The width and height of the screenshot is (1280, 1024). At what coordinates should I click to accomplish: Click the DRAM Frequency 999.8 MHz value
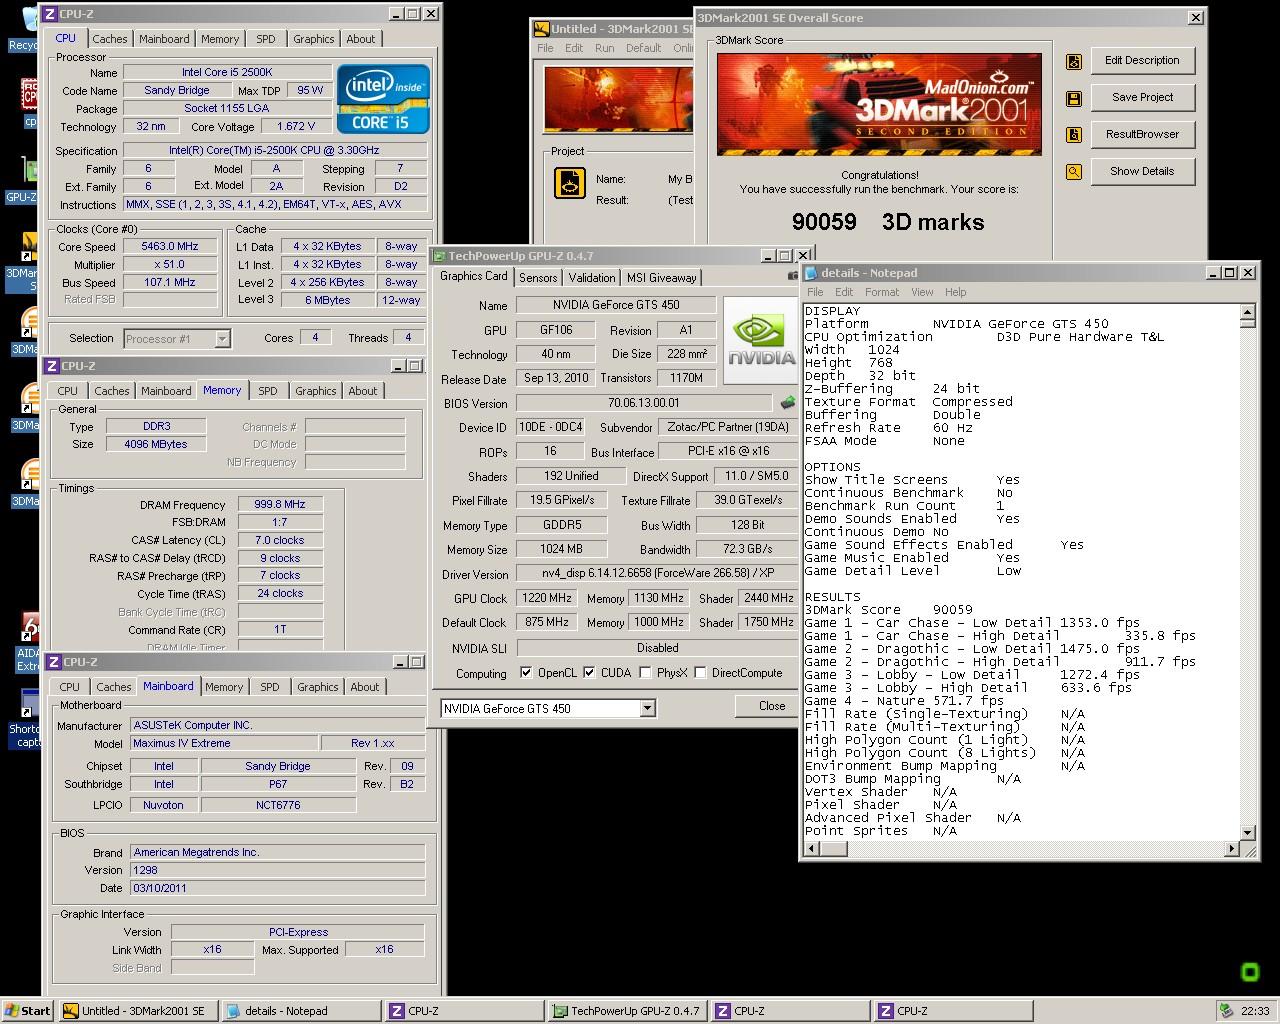(x=279, y=505)
